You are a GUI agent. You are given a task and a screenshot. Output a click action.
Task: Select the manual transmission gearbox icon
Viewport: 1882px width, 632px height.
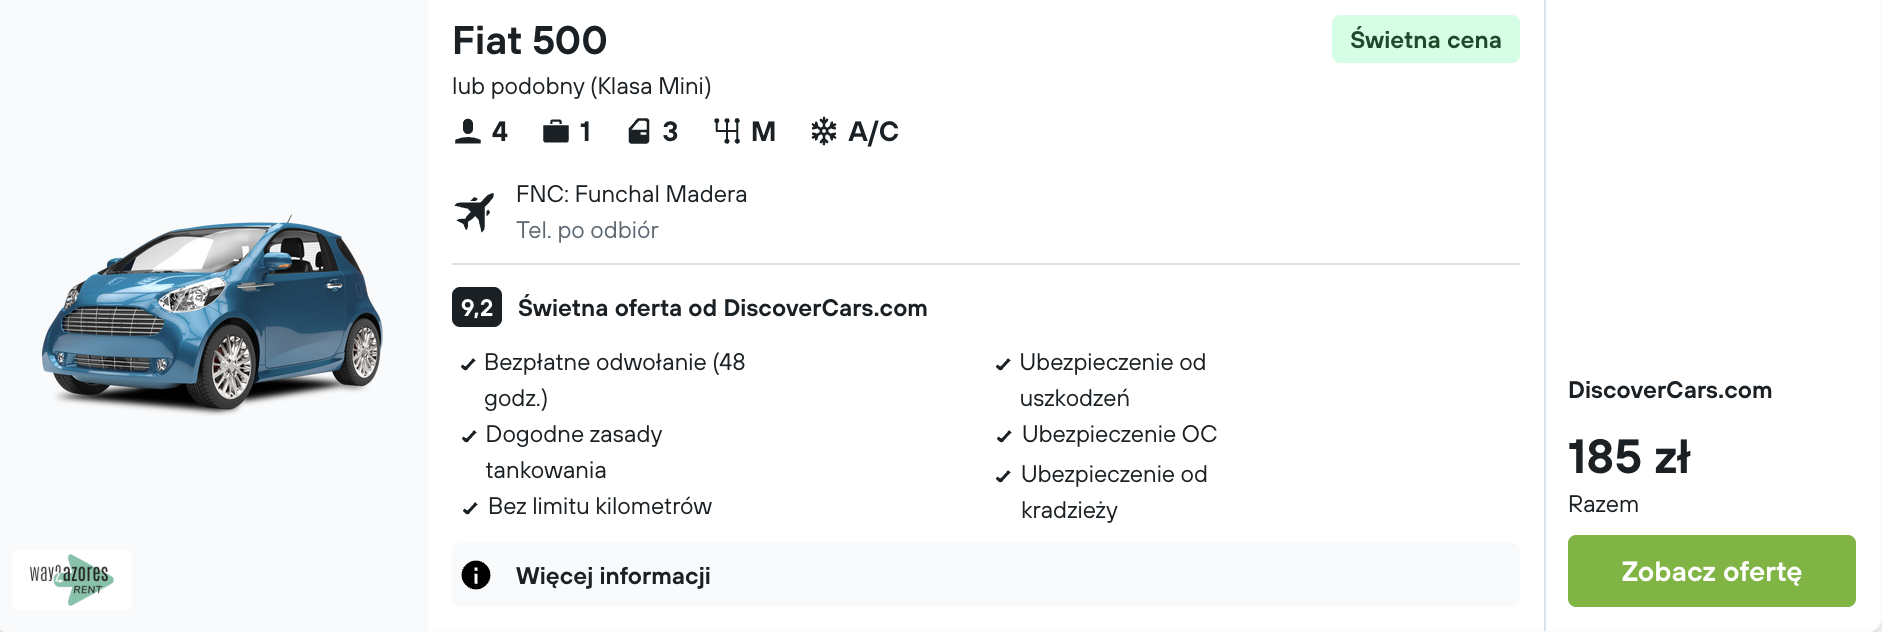click(x=729, y=130)
